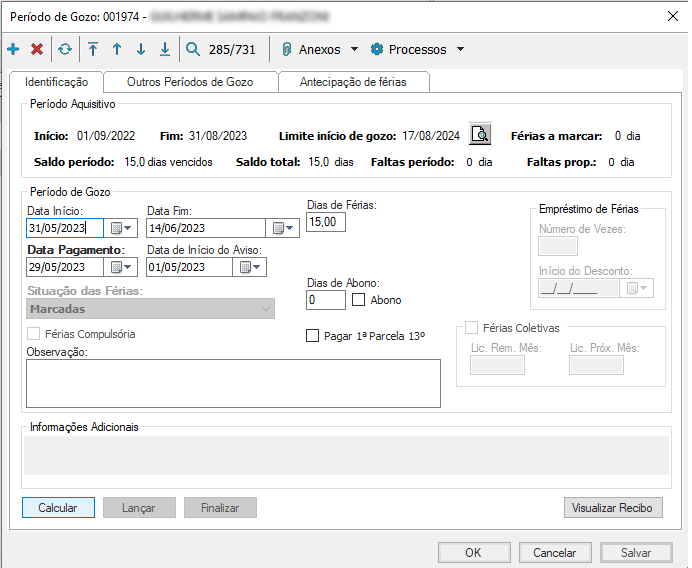Switch to Outros Períodos de Gozo tab
Image resolution: width=692 pixels, height=568 pixels.
(190, 82)
